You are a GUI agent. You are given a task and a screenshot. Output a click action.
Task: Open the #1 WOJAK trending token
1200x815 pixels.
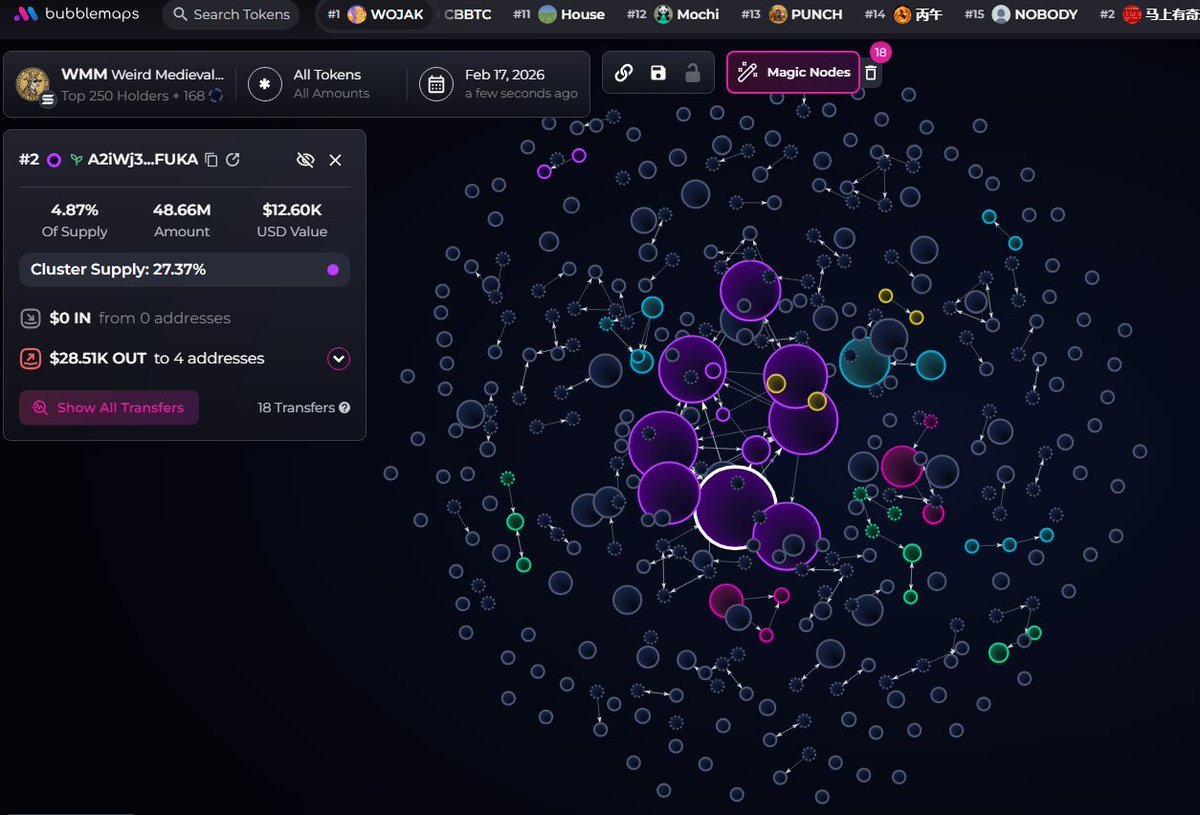(378, 14)
